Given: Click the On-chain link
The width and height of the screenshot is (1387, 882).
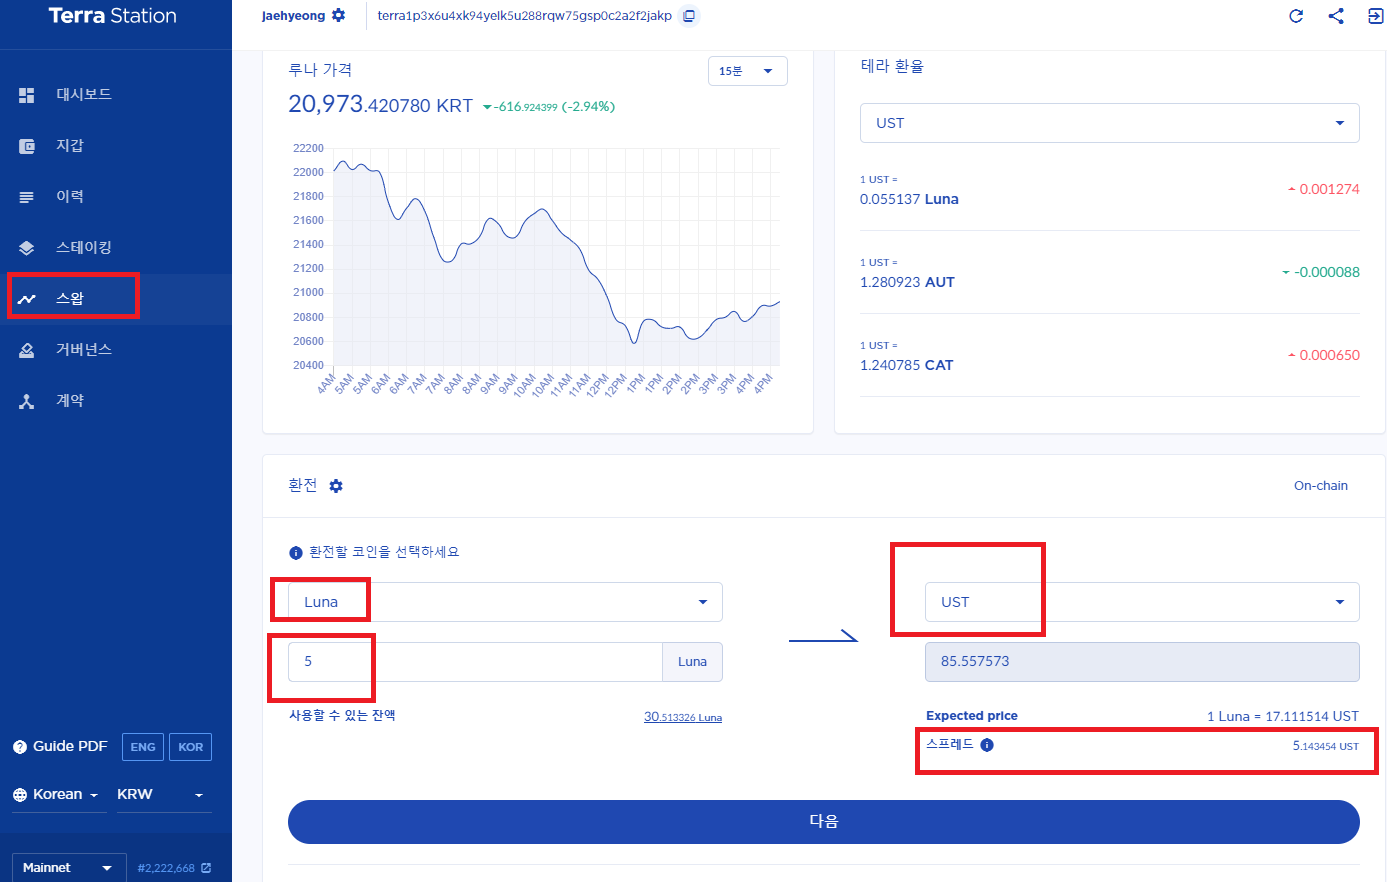Looking at the screenshot, I should click(1321, 486).
